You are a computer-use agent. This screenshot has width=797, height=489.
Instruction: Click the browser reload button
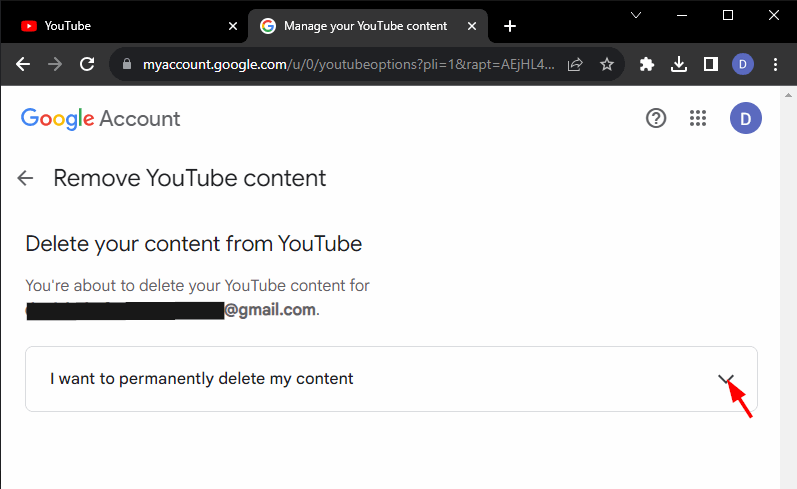tap(87, 64)
